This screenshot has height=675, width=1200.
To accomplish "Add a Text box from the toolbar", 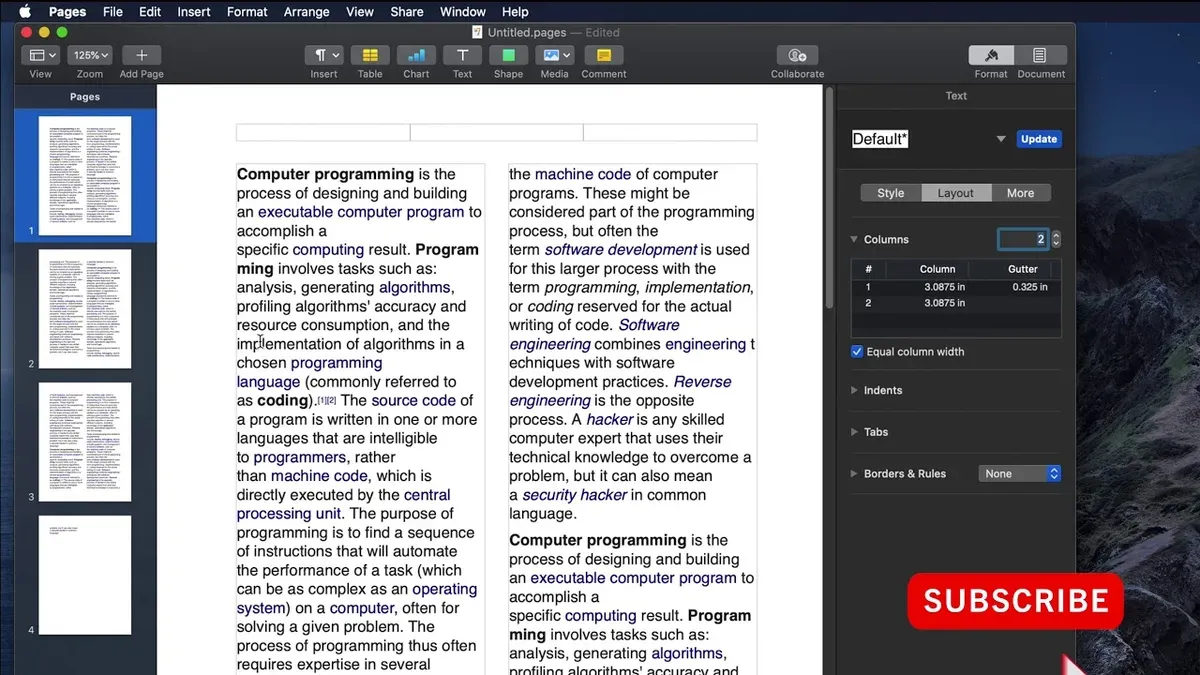I will coord(462,55).
